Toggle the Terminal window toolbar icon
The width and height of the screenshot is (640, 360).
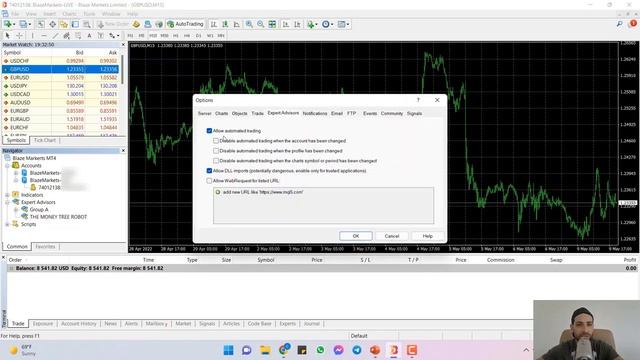[x=75, y=24]
